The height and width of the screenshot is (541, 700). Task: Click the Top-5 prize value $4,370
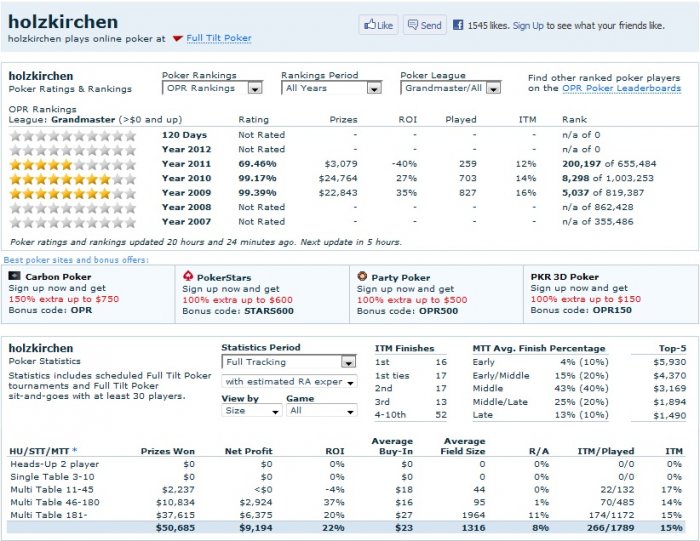pyautogui.click(x=669, y=375)
